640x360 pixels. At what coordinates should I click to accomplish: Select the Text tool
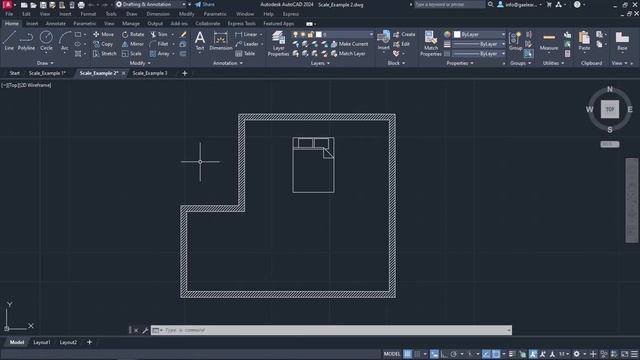pyautogui.click(x=200, y=41)
